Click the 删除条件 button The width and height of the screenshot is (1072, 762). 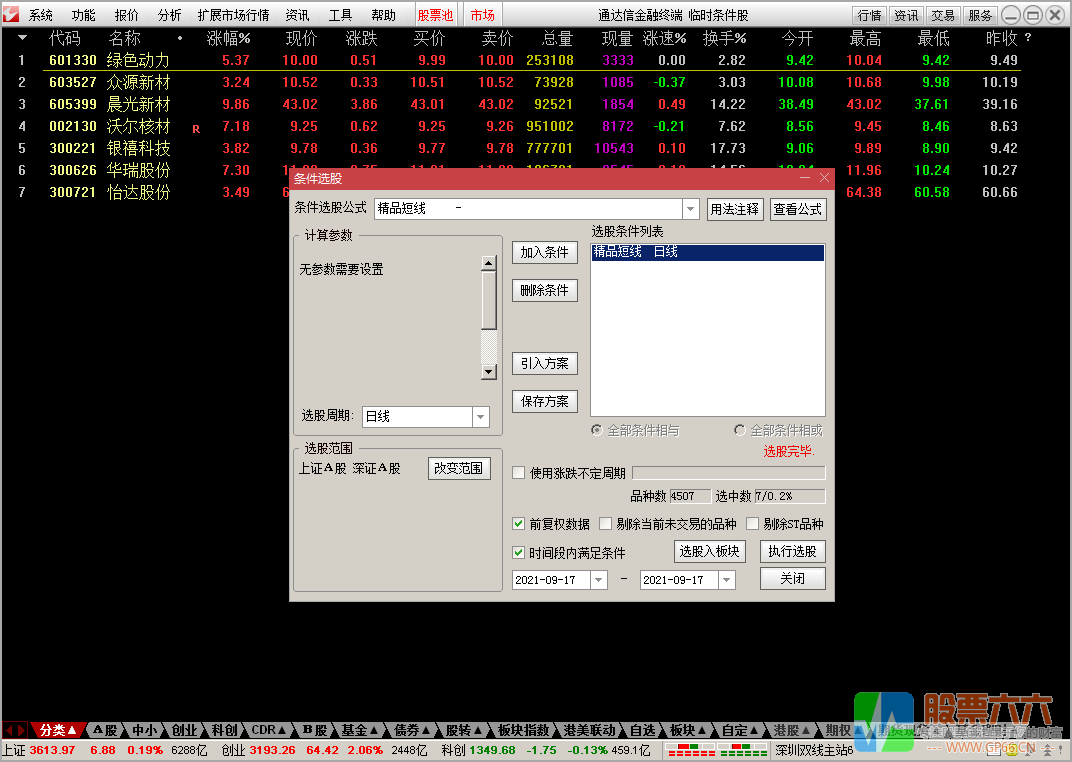coord(544,290)
